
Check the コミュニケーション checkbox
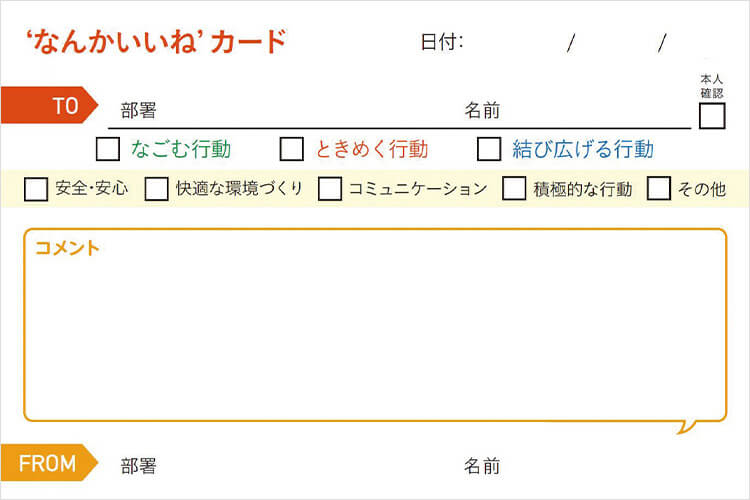[330, 189]
